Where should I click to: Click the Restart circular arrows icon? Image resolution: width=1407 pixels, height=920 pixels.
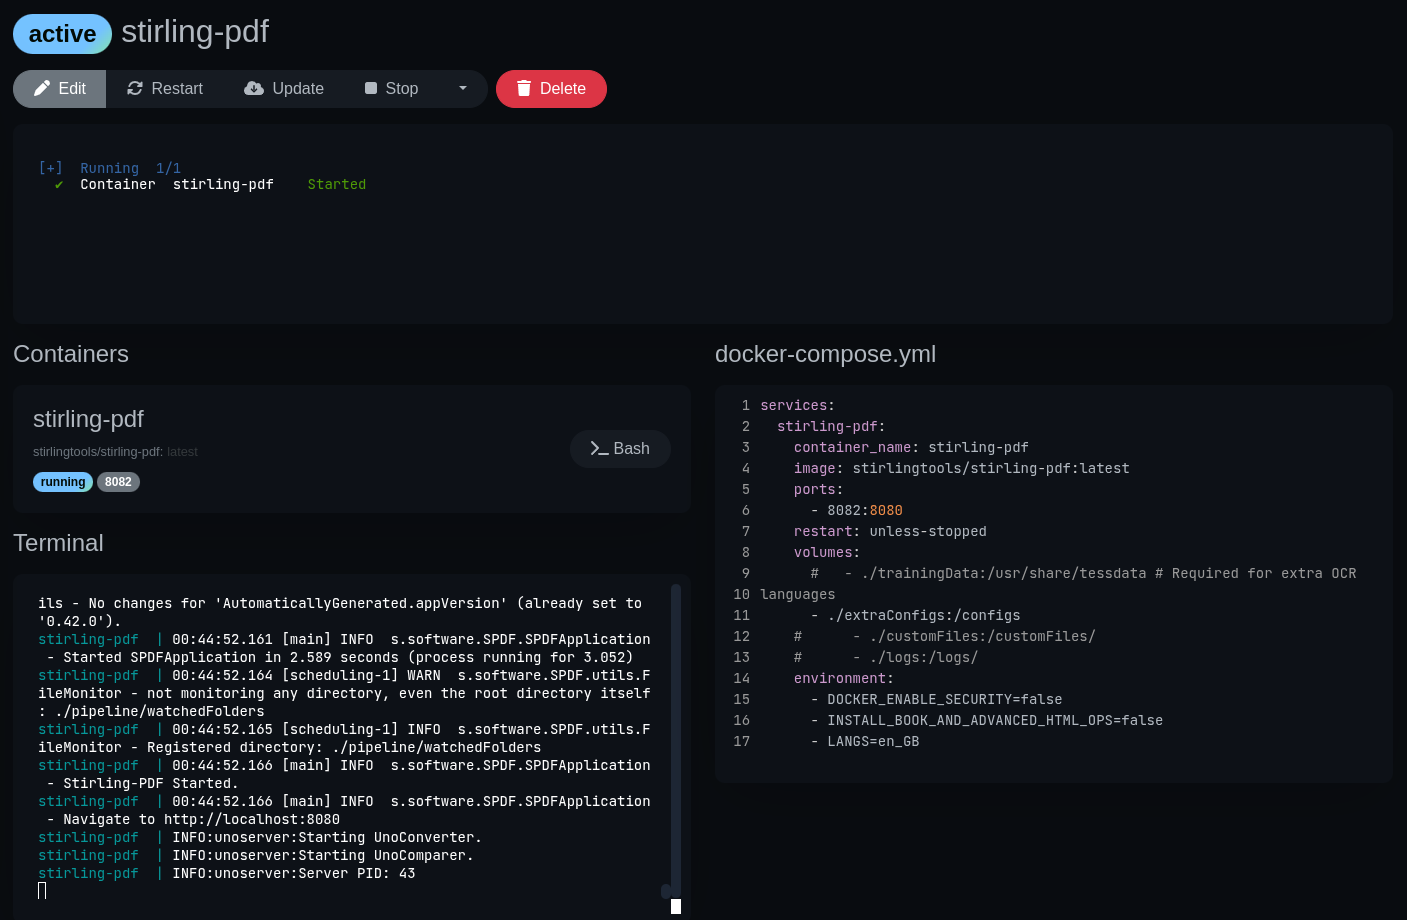135,89
